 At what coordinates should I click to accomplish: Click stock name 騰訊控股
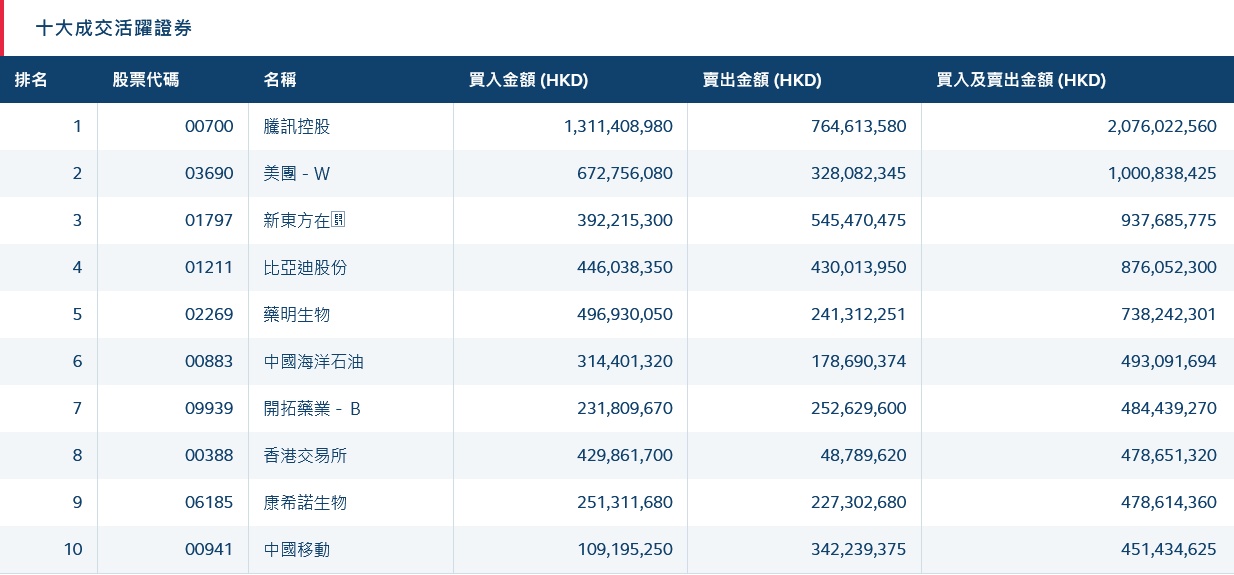coord(297,126)
